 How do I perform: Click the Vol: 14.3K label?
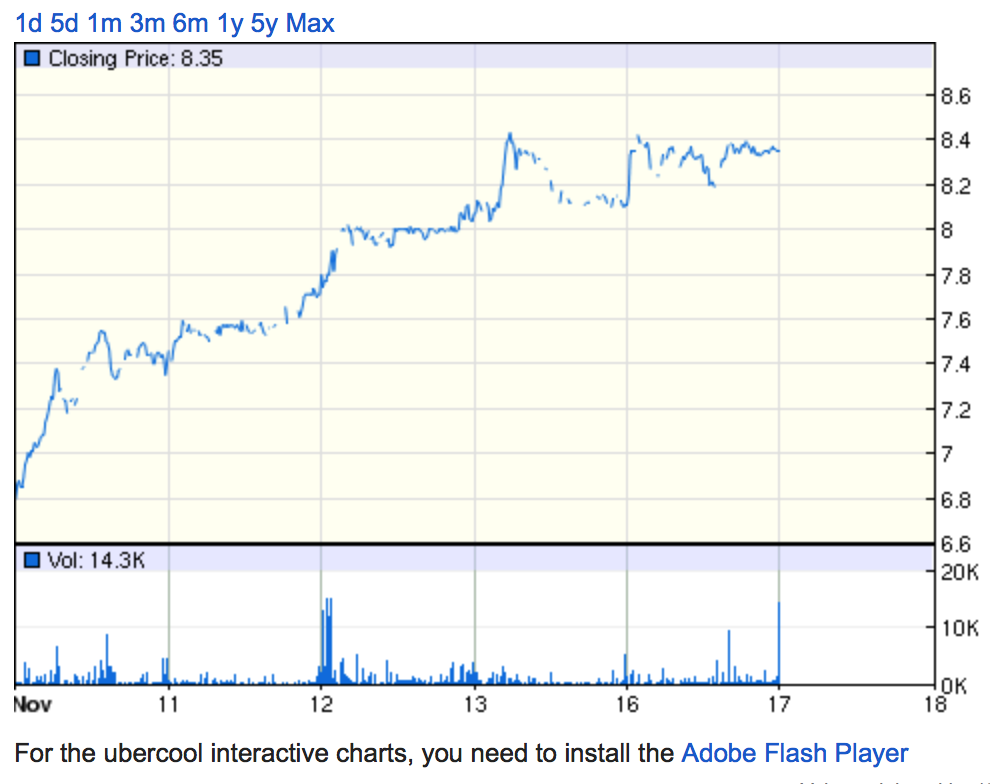(x=96, y=560)
